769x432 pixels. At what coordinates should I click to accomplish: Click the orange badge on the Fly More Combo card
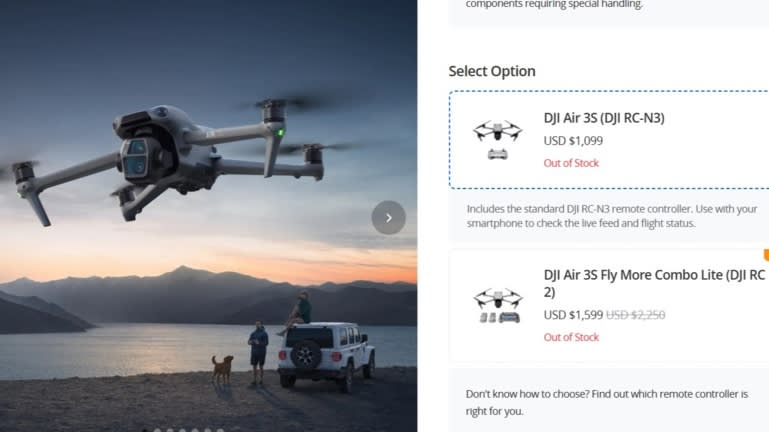[766, 255]
